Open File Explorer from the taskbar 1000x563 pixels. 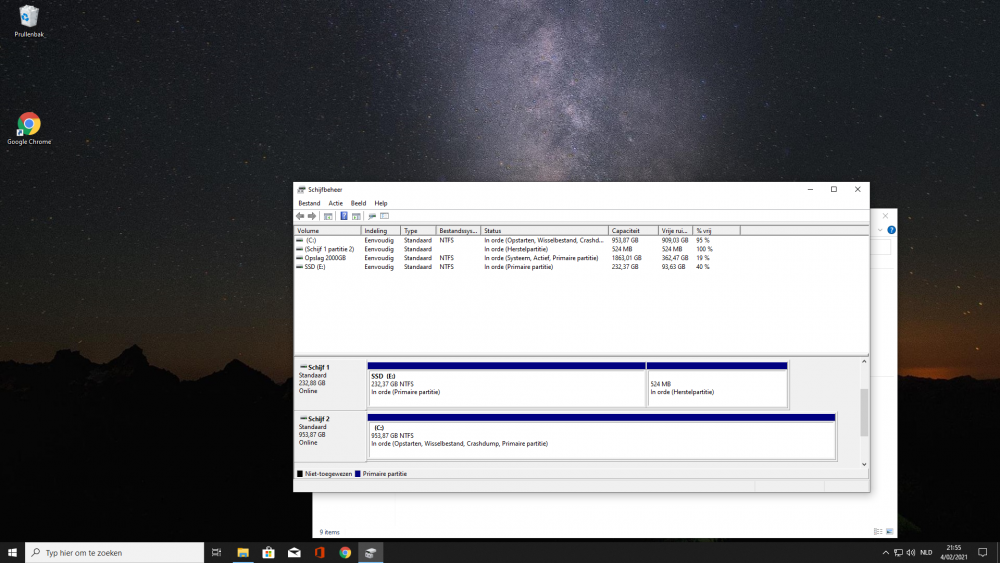click(242, 552)
